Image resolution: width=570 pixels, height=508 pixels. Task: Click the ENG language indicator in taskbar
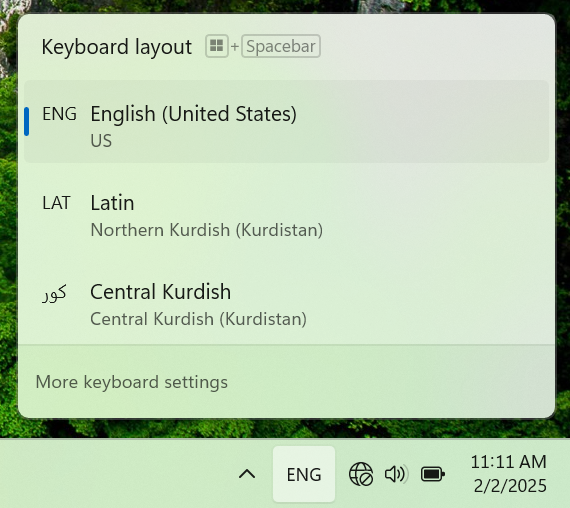304,474
